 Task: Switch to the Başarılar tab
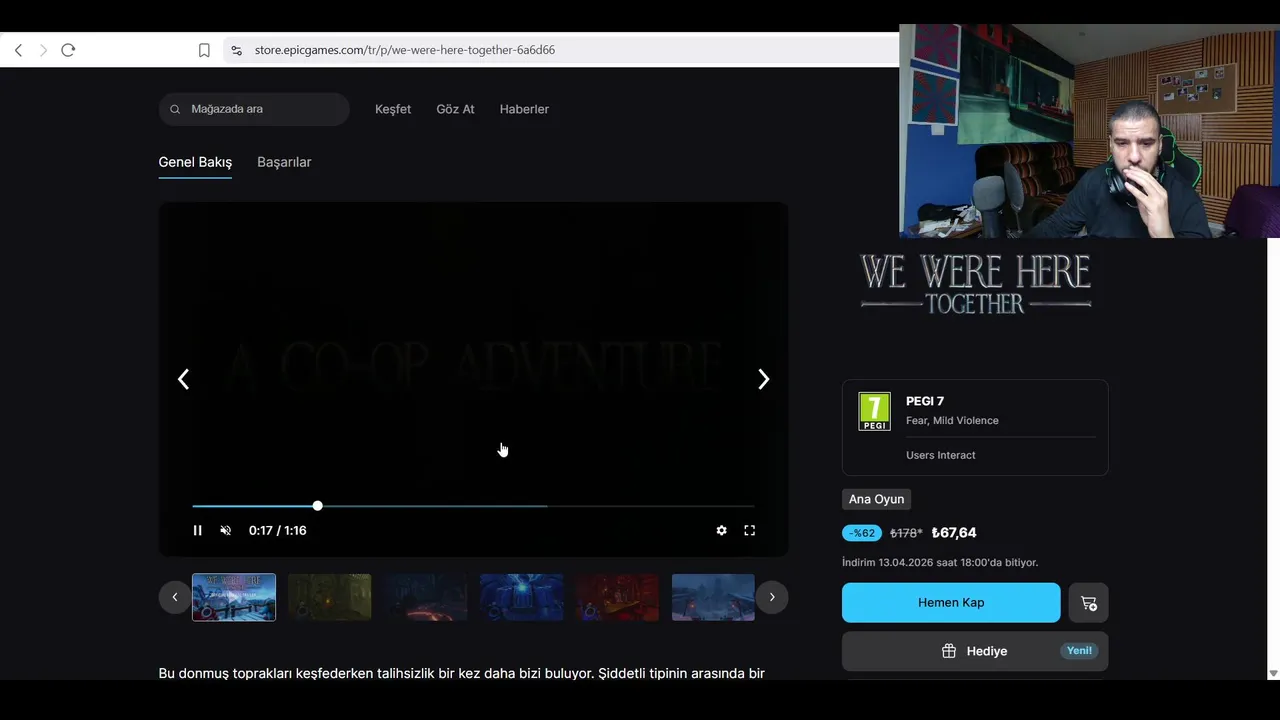(284, 162)
